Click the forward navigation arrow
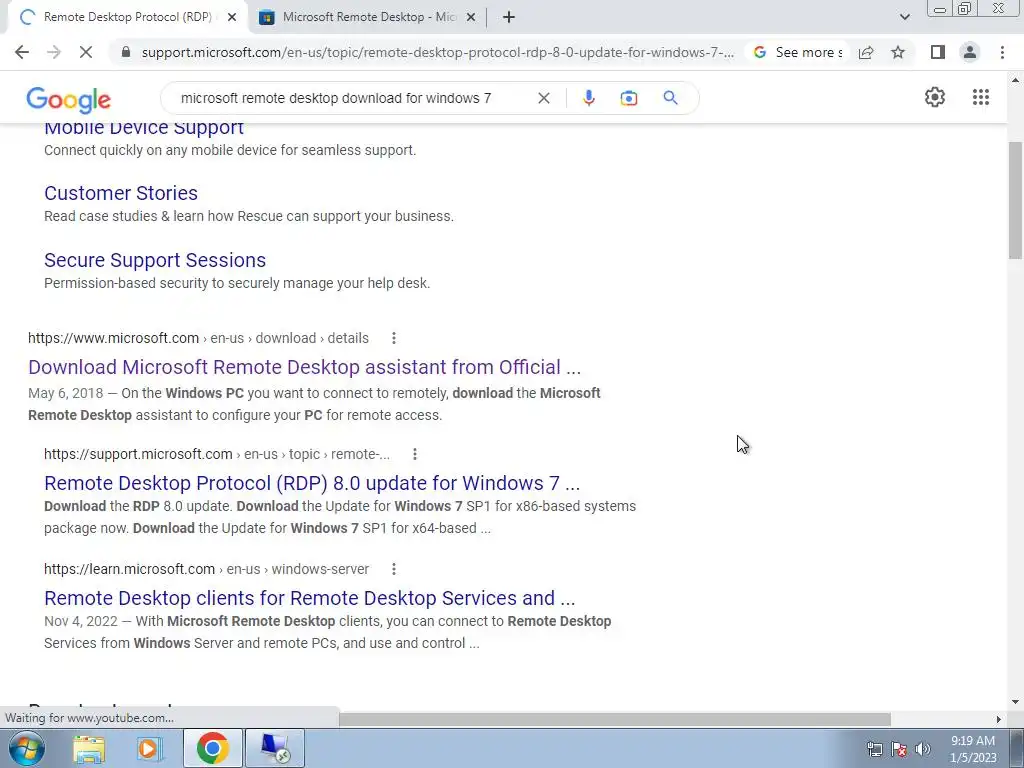 click(54, 52)
